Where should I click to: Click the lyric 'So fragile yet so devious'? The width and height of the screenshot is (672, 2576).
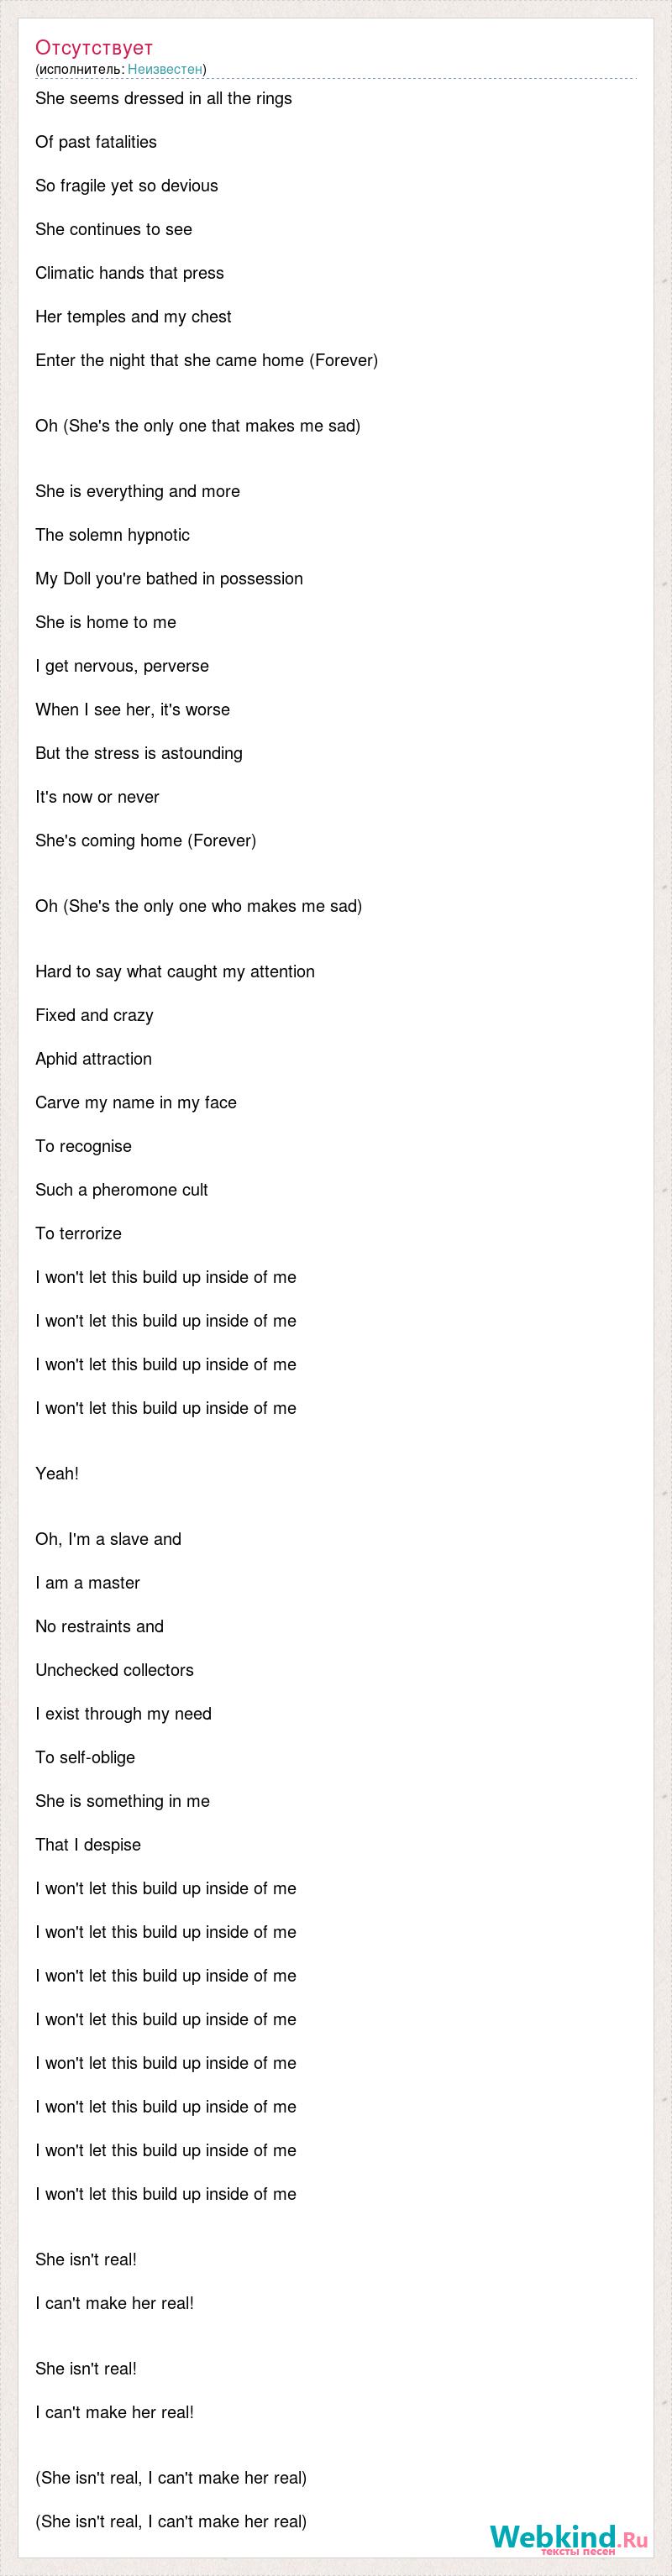[127, 186]
